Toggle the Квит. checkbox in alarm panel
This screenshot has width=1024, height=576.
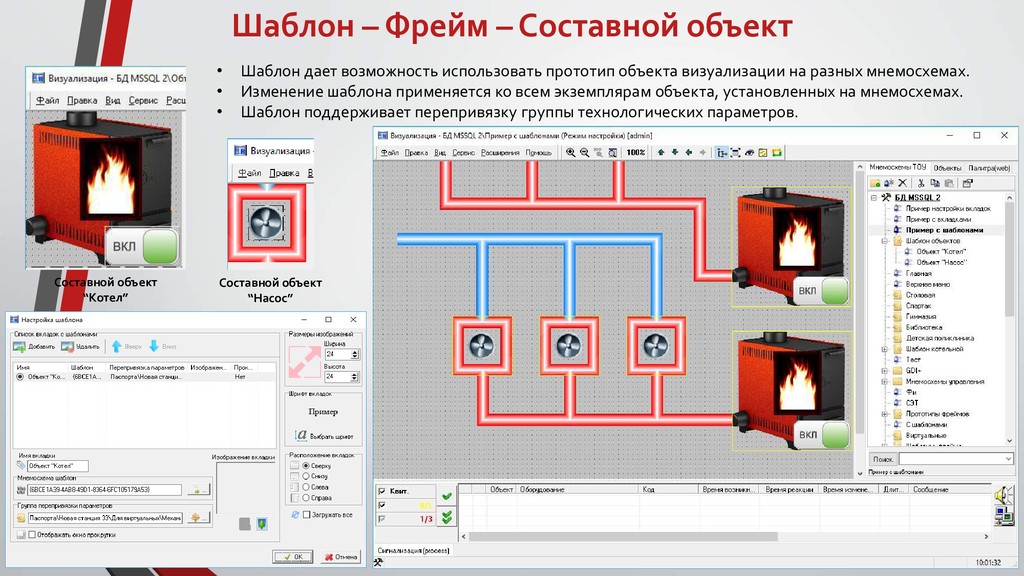pyautogui.click(x=382, y=490)
